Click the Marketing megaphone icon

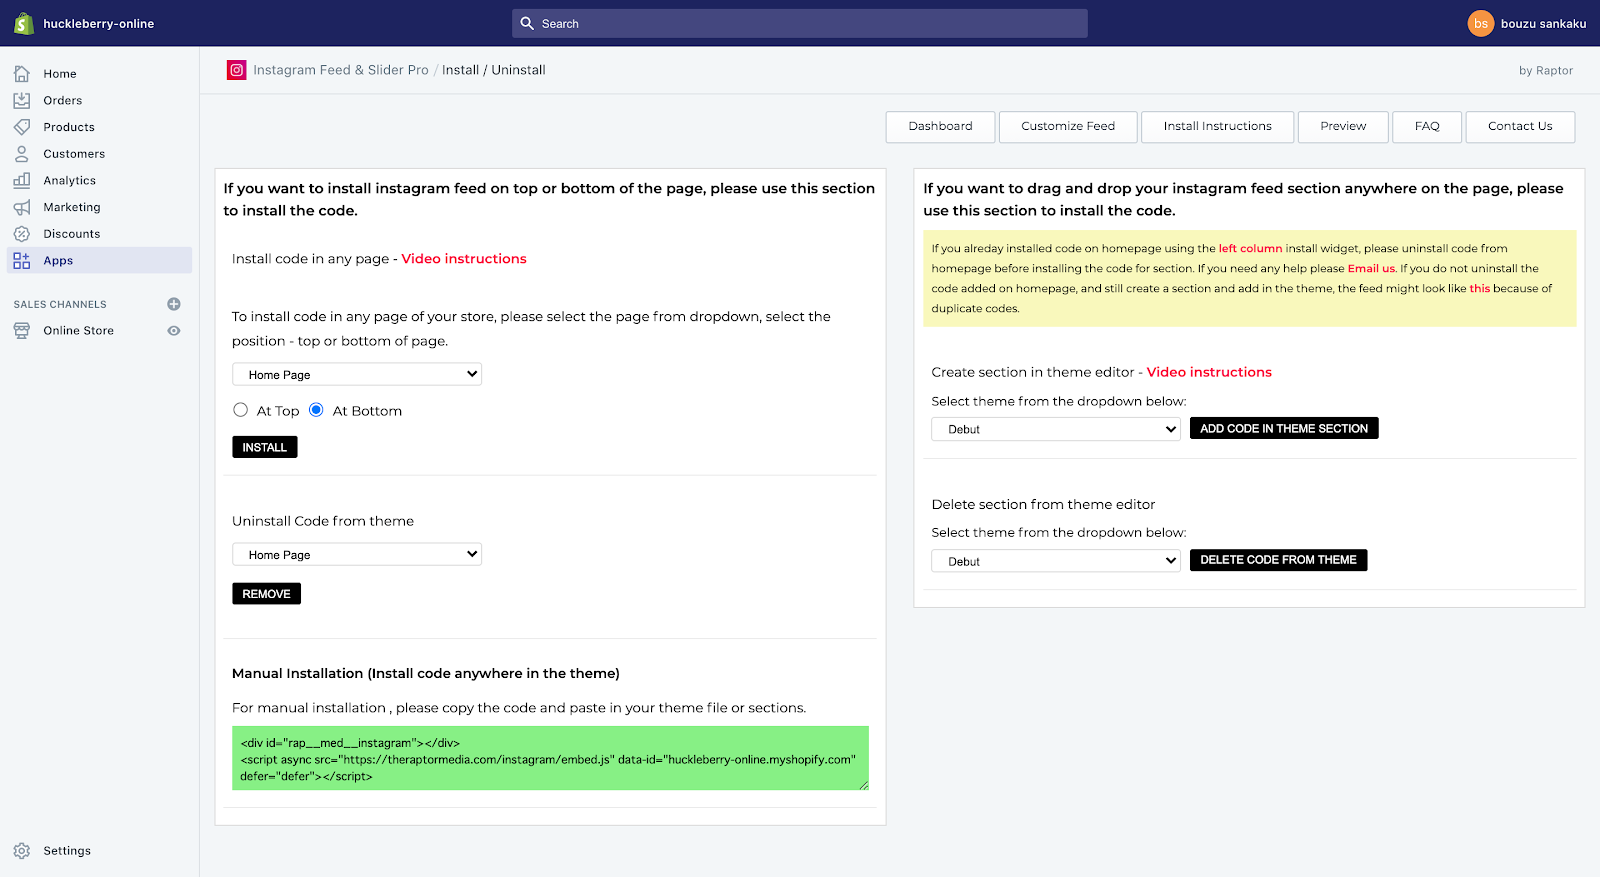[22, 207]
